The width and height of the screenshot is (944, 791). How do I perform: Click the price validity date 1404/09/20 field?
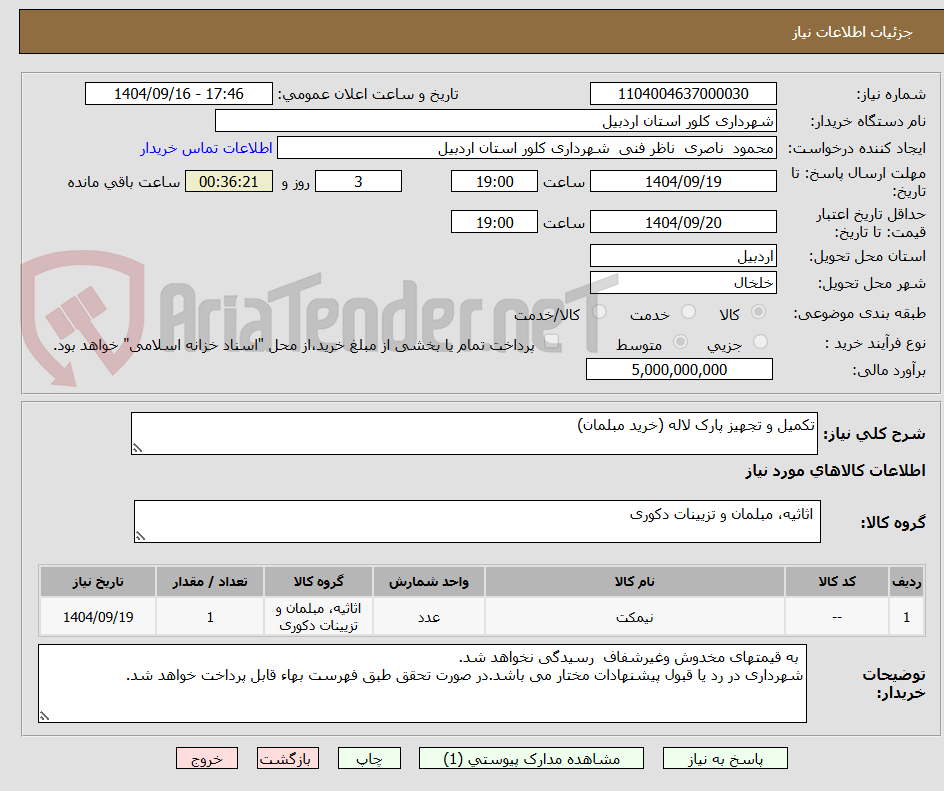click(683, 222)
